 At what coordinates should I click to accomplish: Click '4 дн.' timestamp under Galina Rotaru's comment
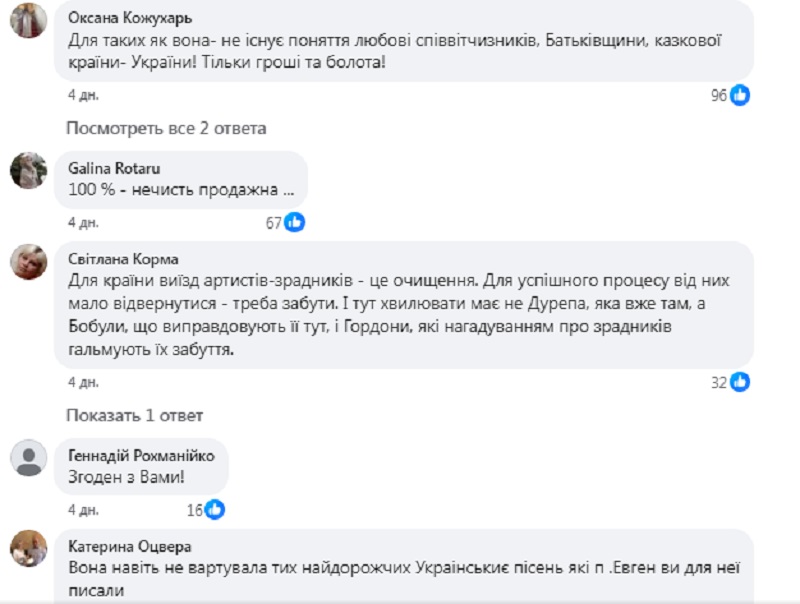pyautogui.click(x=79, y=222)
